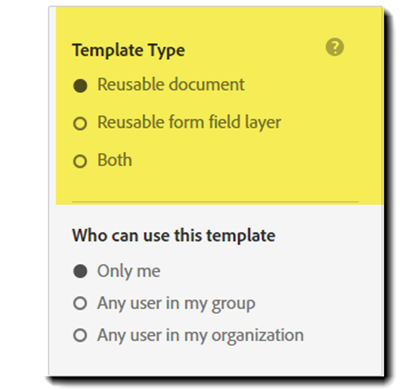The height and width of the screenshot is (389, 400).
Task: Click the word group in the sharing options
Action: point(234,305)
